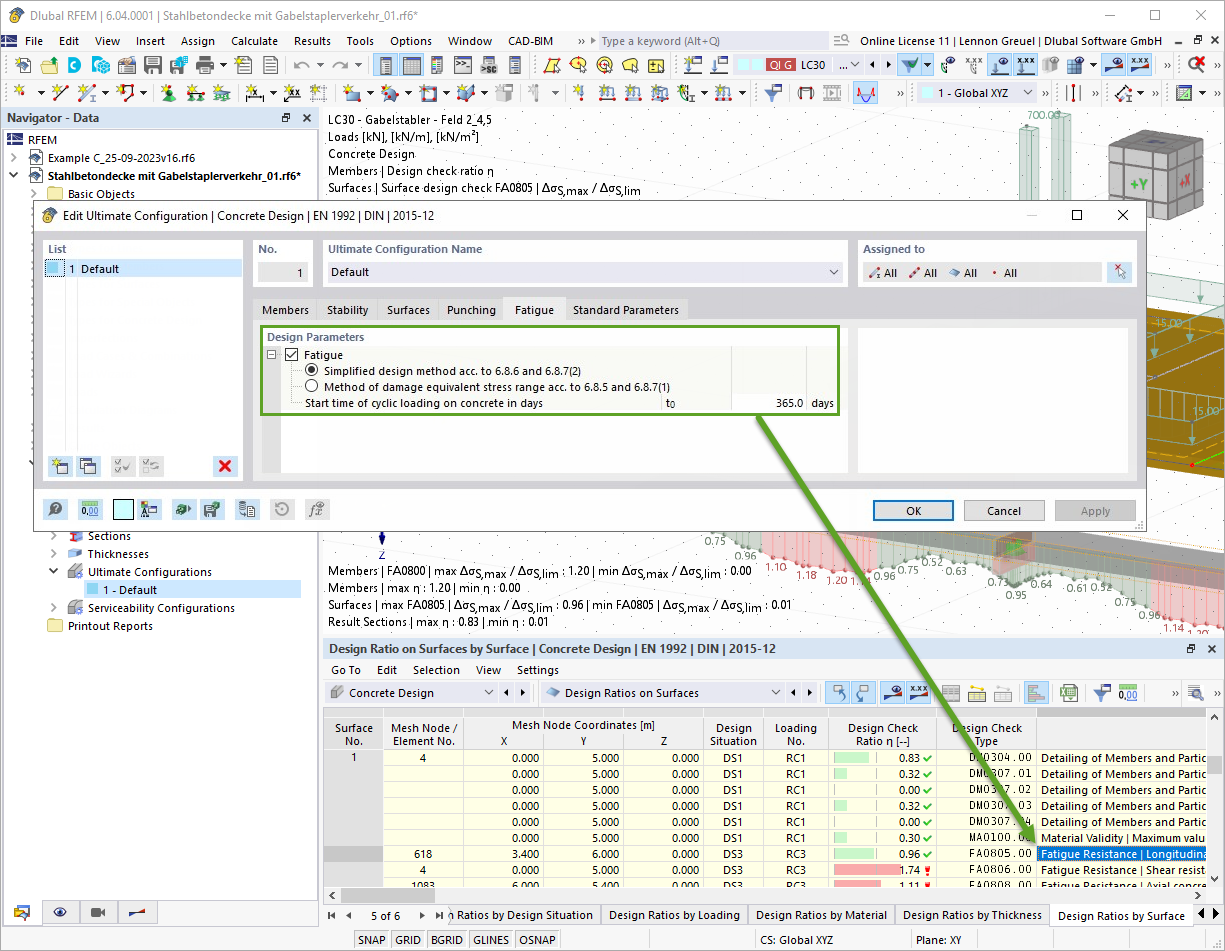Click the Copy configuration icon in dialog list

pos(88,466)
